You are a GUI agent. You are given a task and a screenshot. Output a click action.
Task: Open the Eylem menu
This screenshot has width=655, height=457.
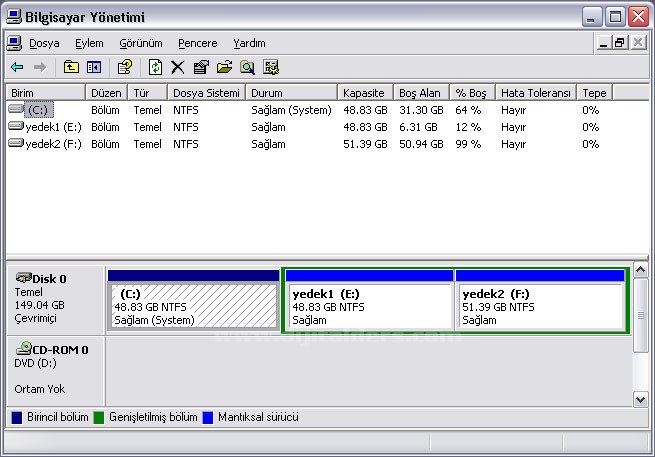click(89, 43)
